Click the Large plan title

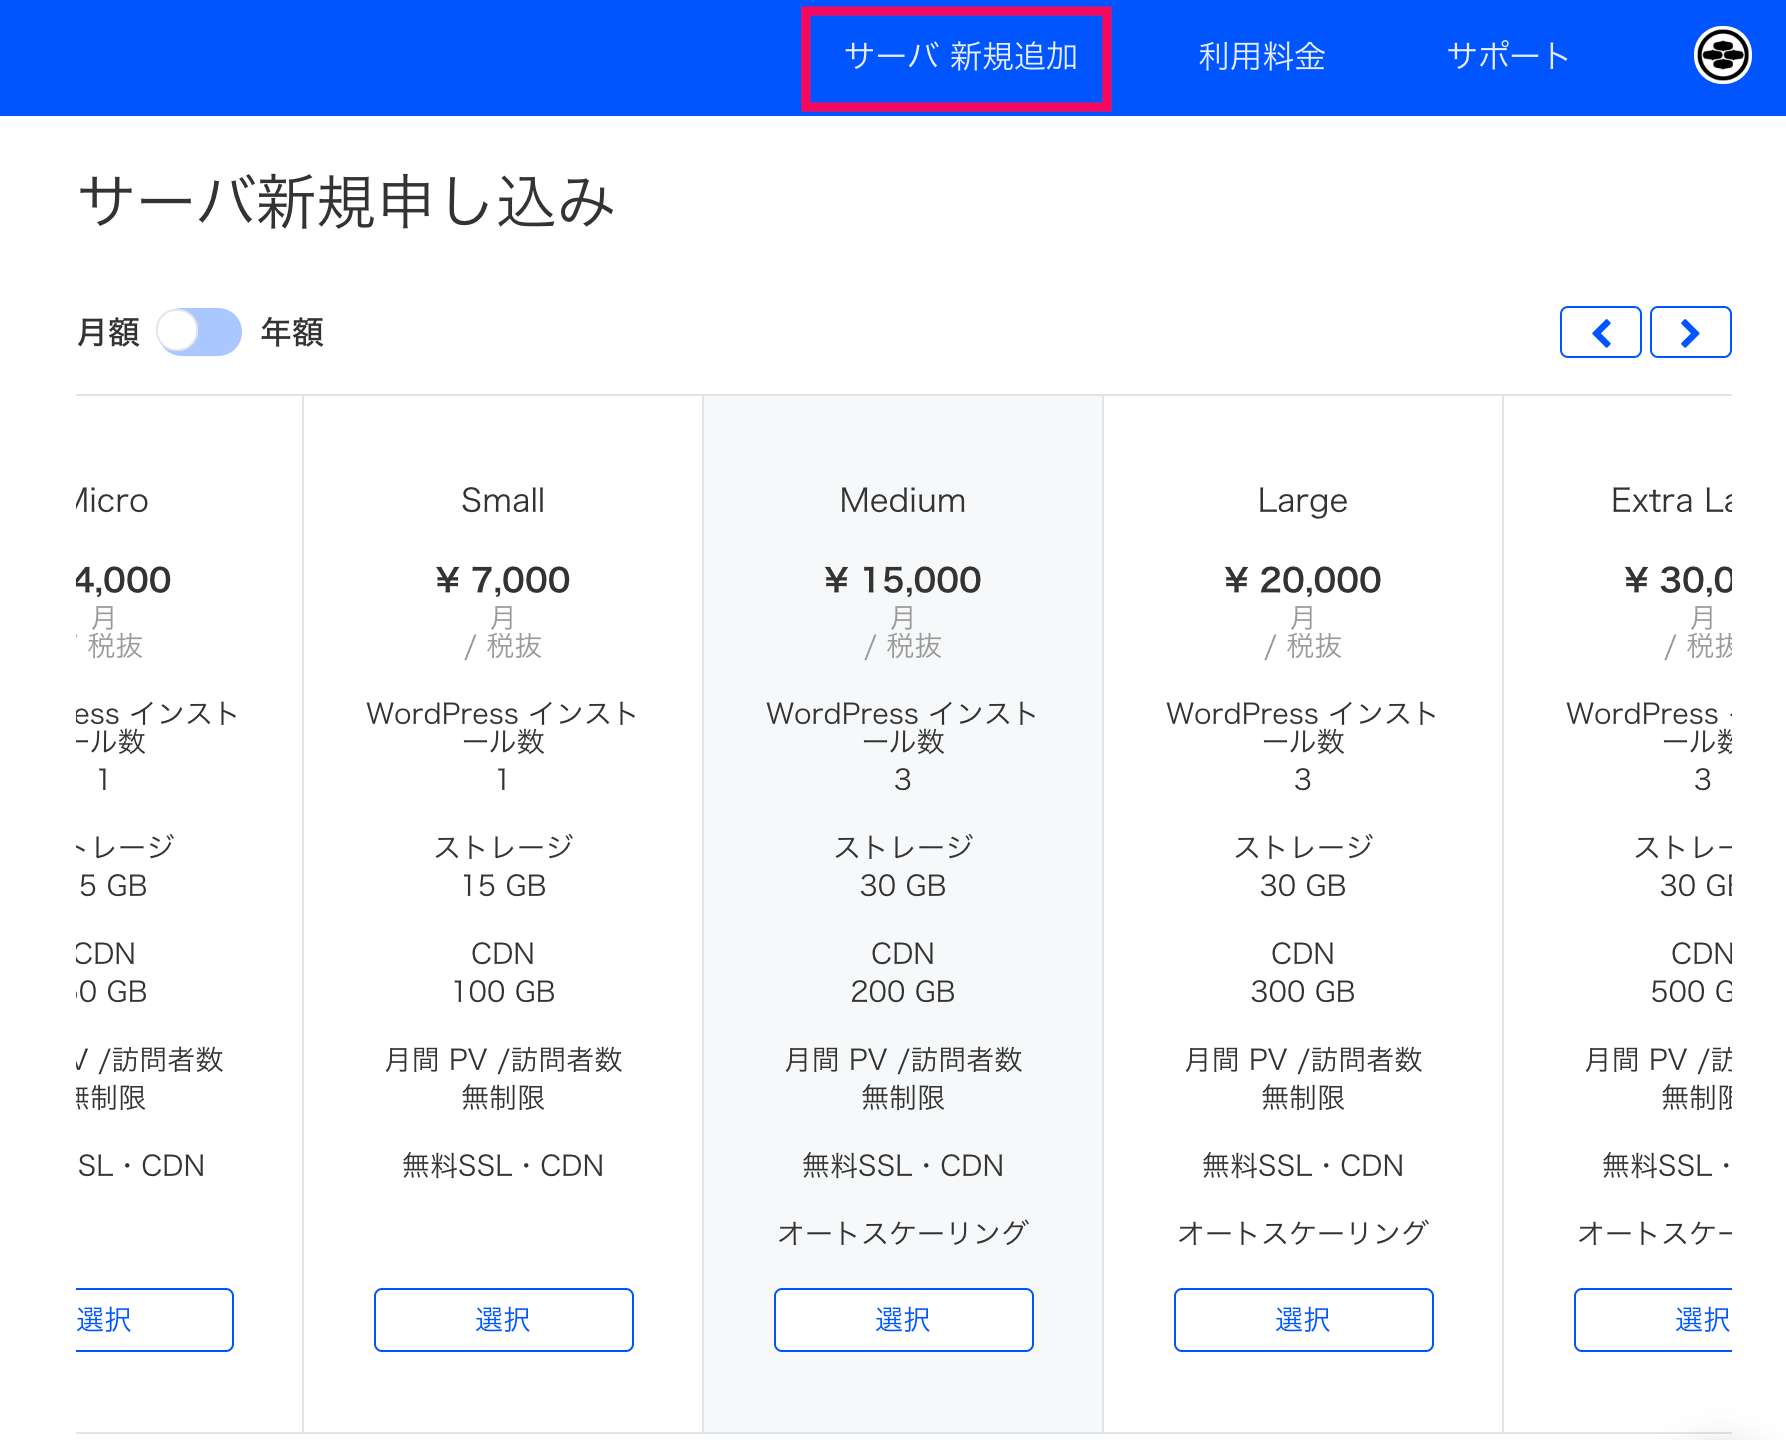[x=1303, y=500]
